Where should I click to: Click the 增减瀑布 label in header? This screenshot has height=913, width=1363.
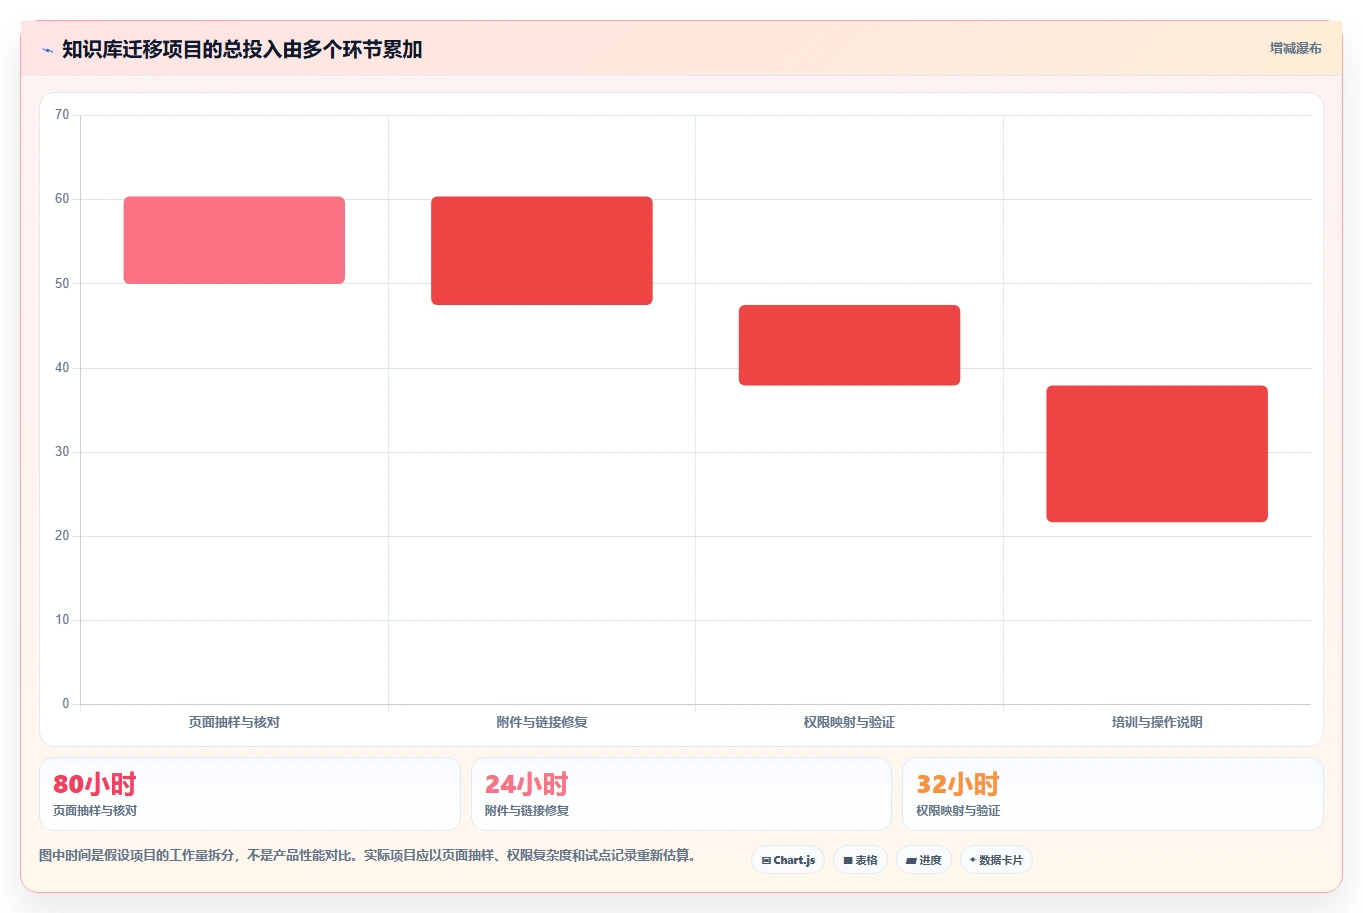1295,48
